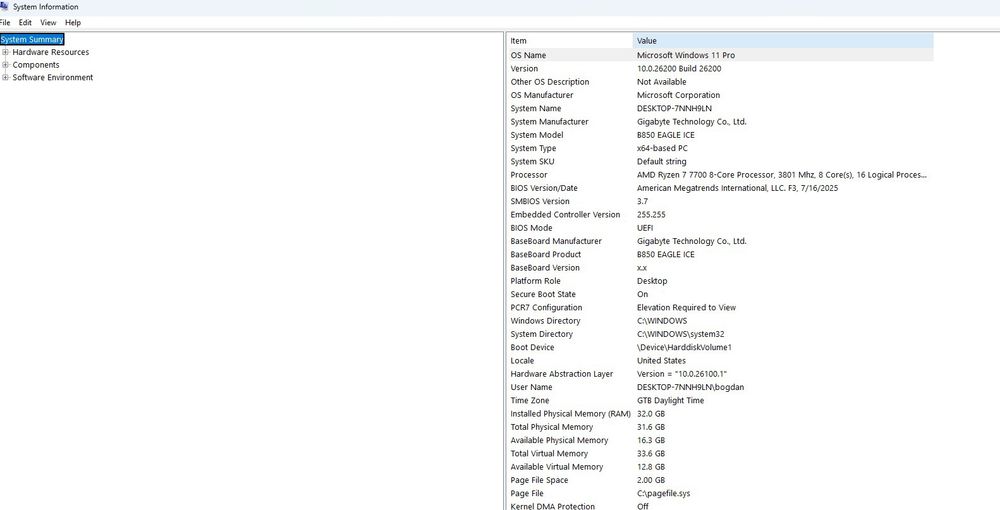Image resolution: width=1000 pixels, height=510 pixels.
Task: Click value GTB Daylight Time
Action: tap(670, 401)
